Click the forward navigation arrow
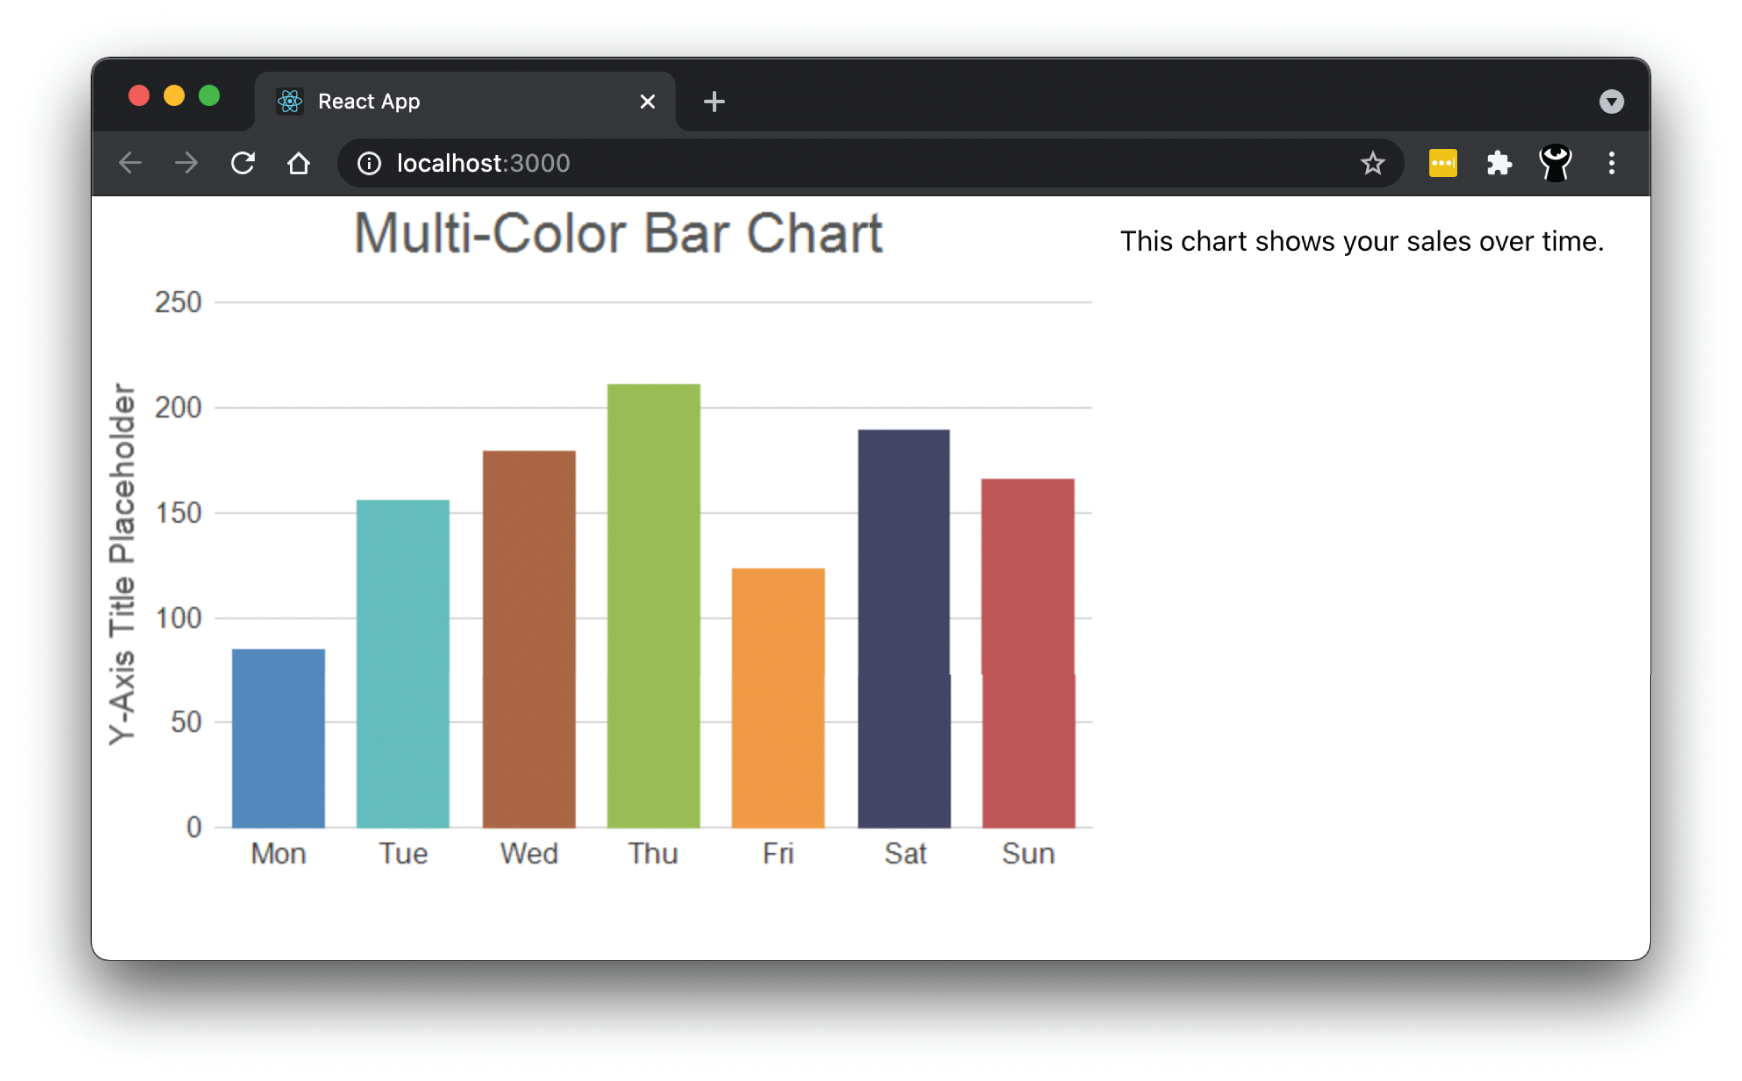Viewport: 1742px width, 1081px height. coord(186,163)
